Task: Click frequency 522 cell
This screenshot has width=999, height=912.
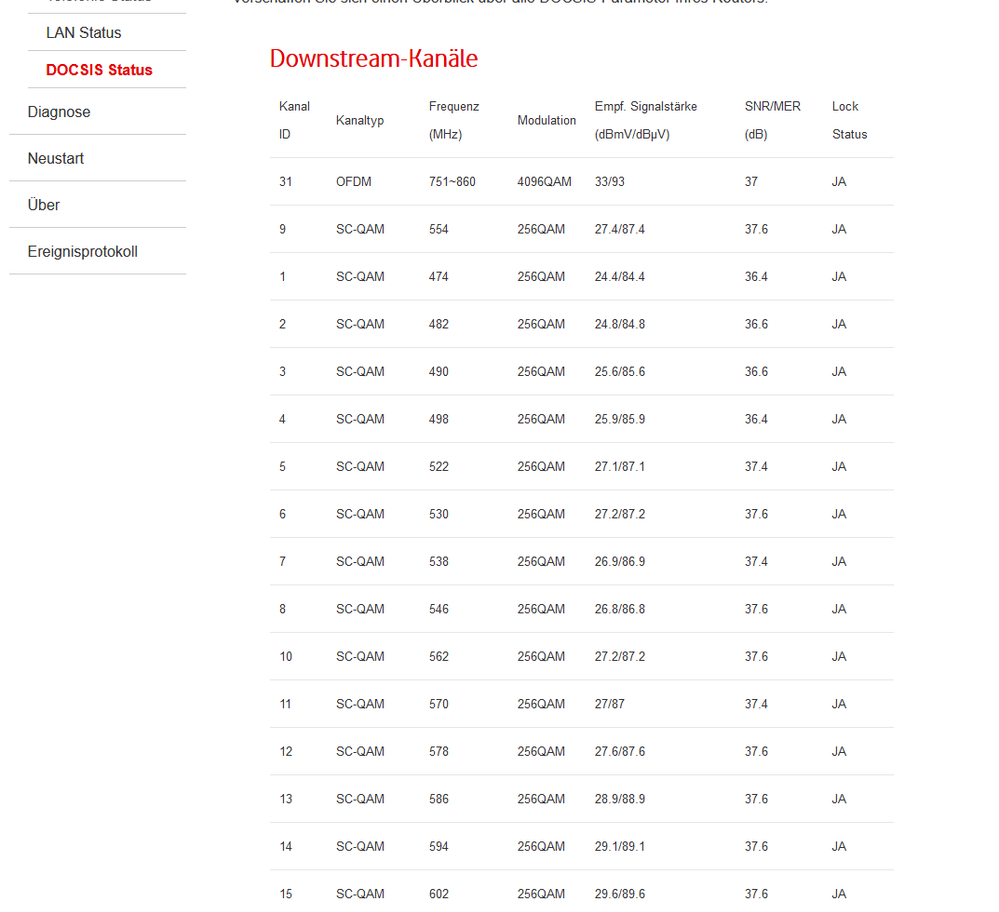Action: pyautogui.click(x=438, y=467)
